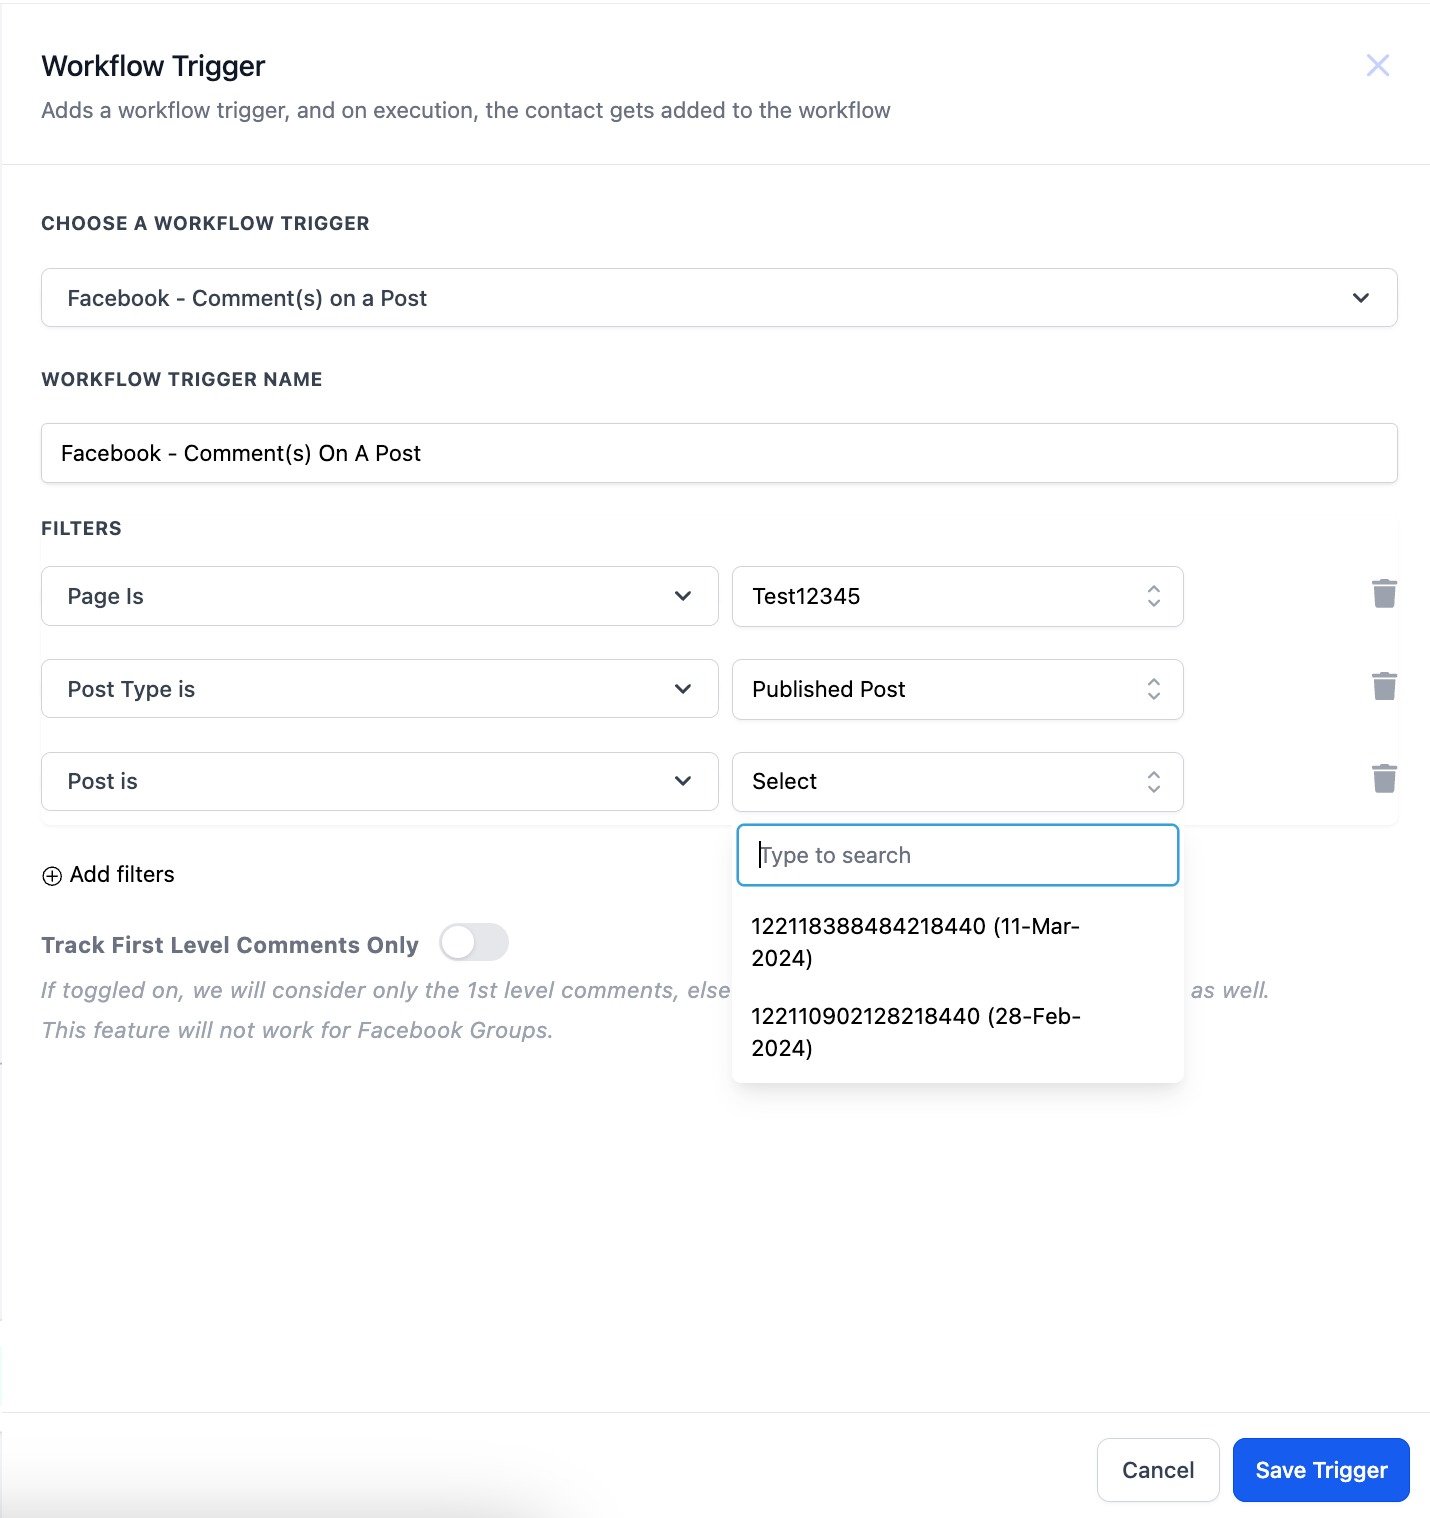Click the Save Trigger button
The height and width of the screenshot is (1518, 1430).
pyautogui.click(x=1320, y=1470)
